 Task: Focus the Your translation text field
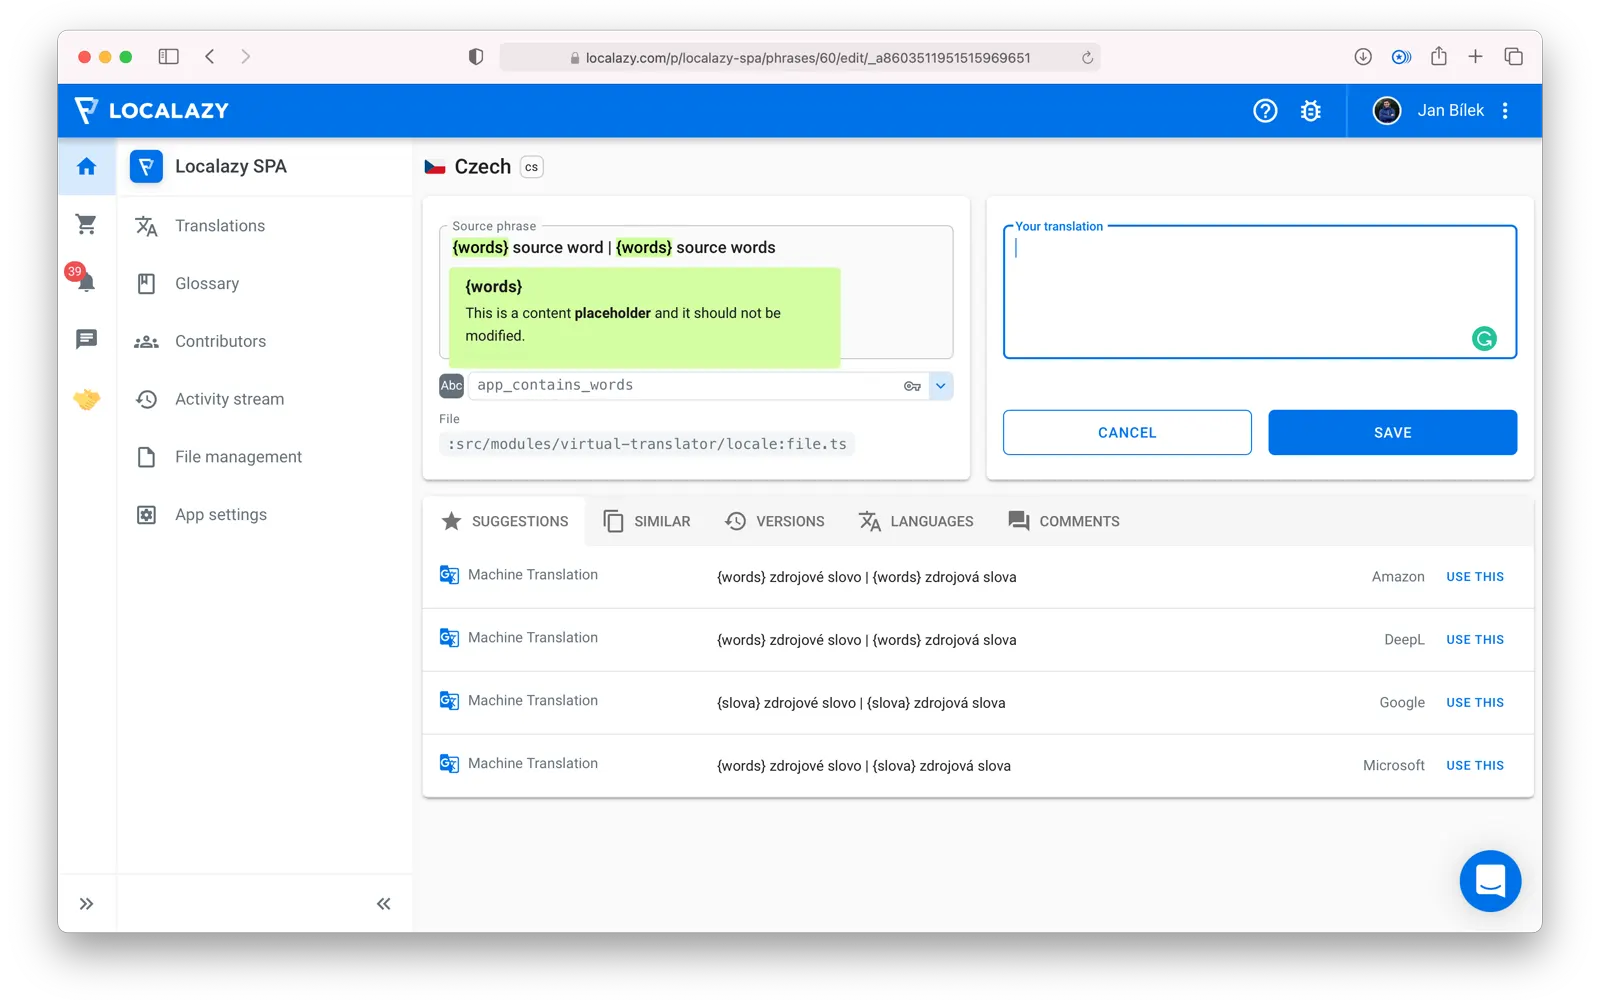click(x=1260, y=292)
